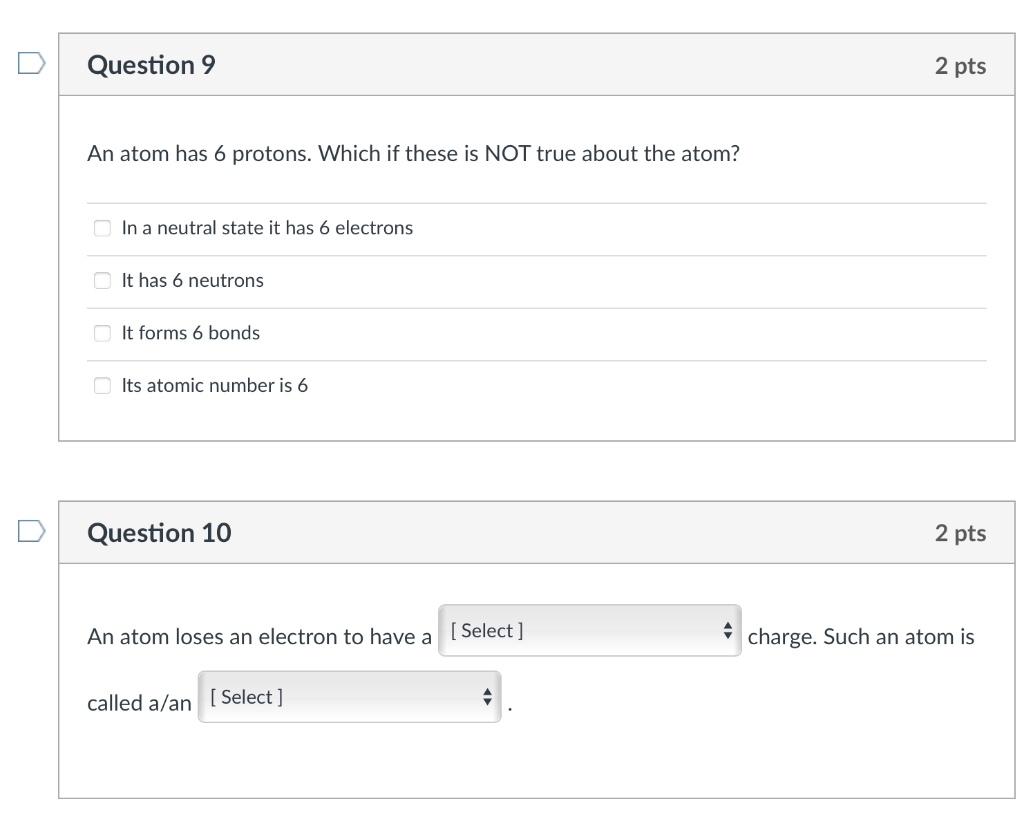Click the 'It forms 6 bonds' answer label text

(x=190, y=333)
